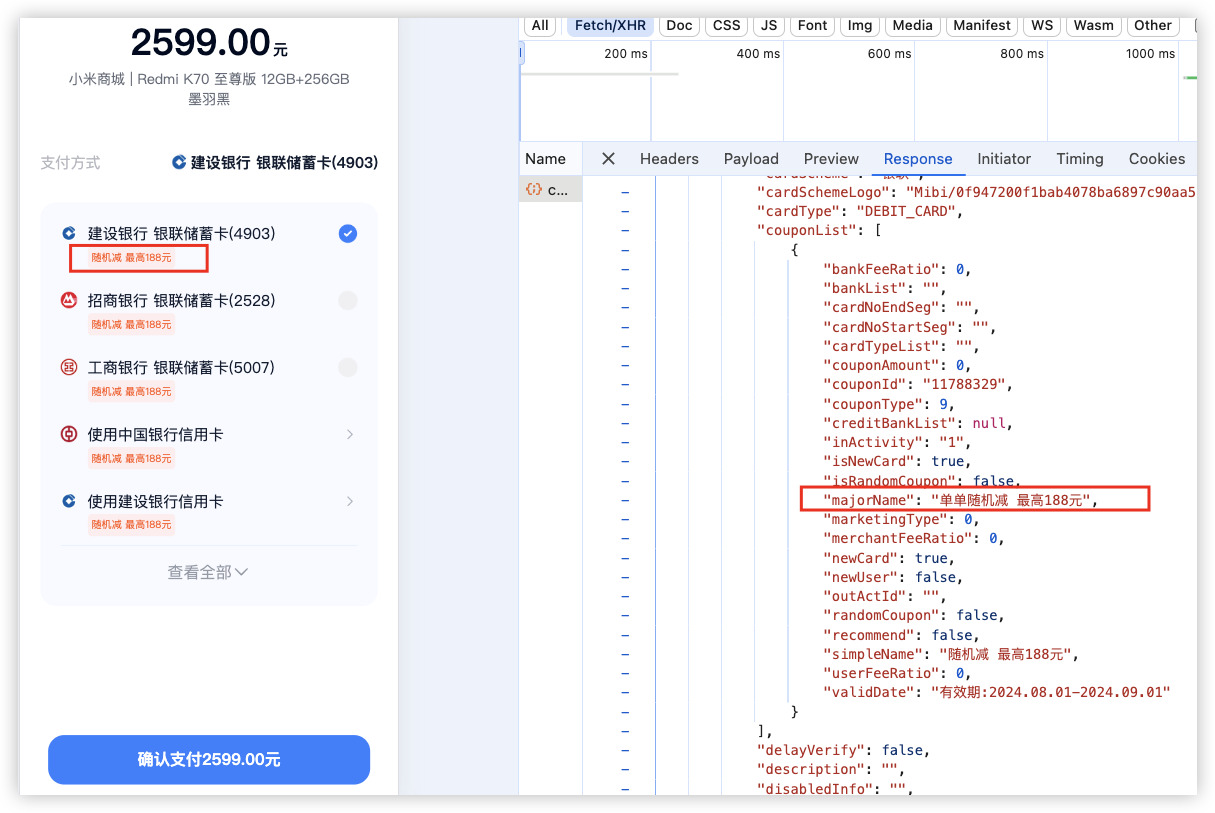Image resolution: width=1215 pixels, height=813 pixels.
Task: Open the 使用建设银行信用卡 chevron arrow
Action: click(x=350, y=501)
